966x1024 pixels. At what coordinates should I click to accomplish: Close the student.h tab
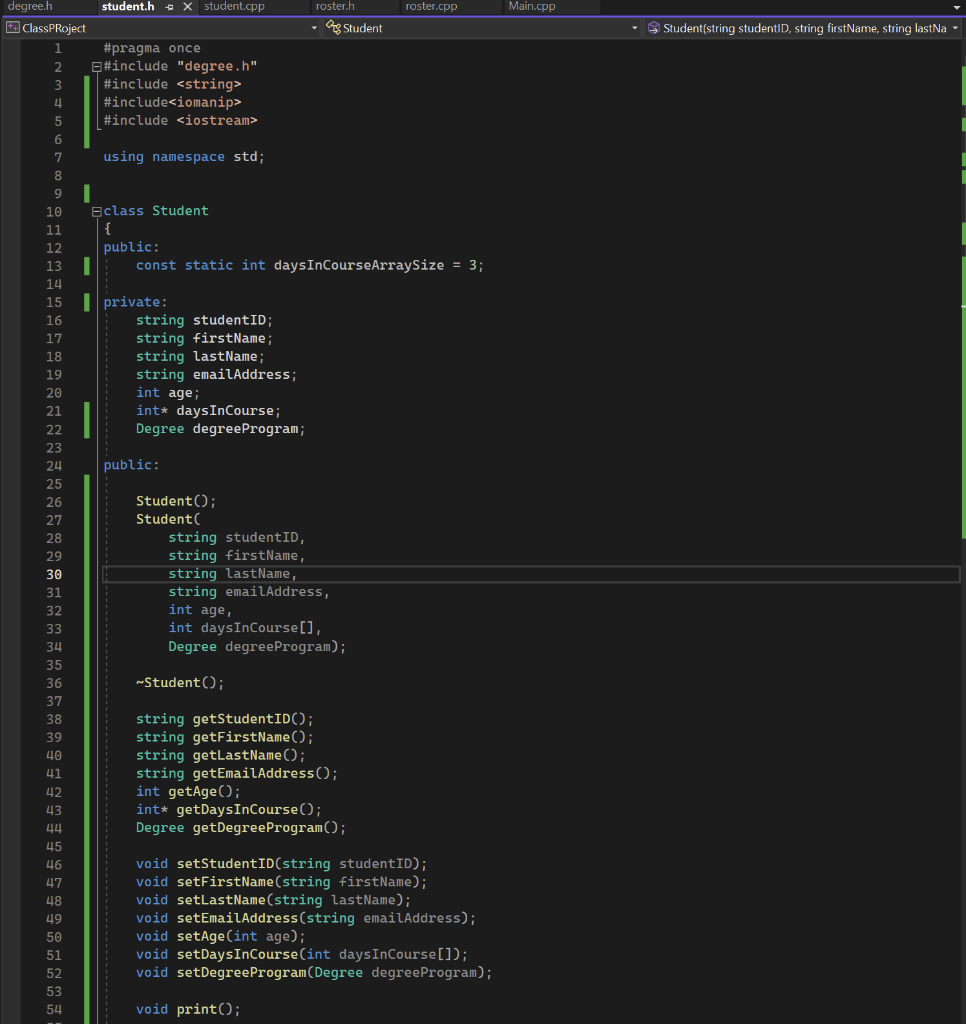187,8
